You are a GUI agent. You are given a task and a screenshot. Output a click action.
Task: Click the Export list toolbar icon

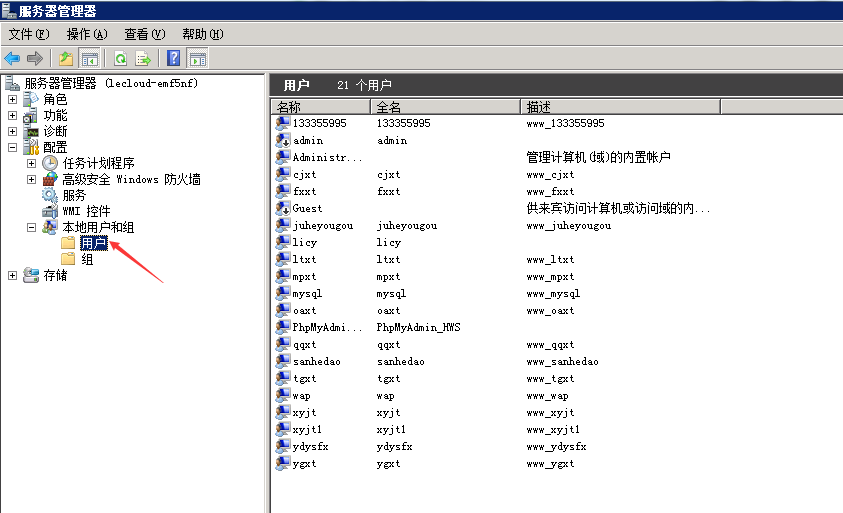[144, 58]
